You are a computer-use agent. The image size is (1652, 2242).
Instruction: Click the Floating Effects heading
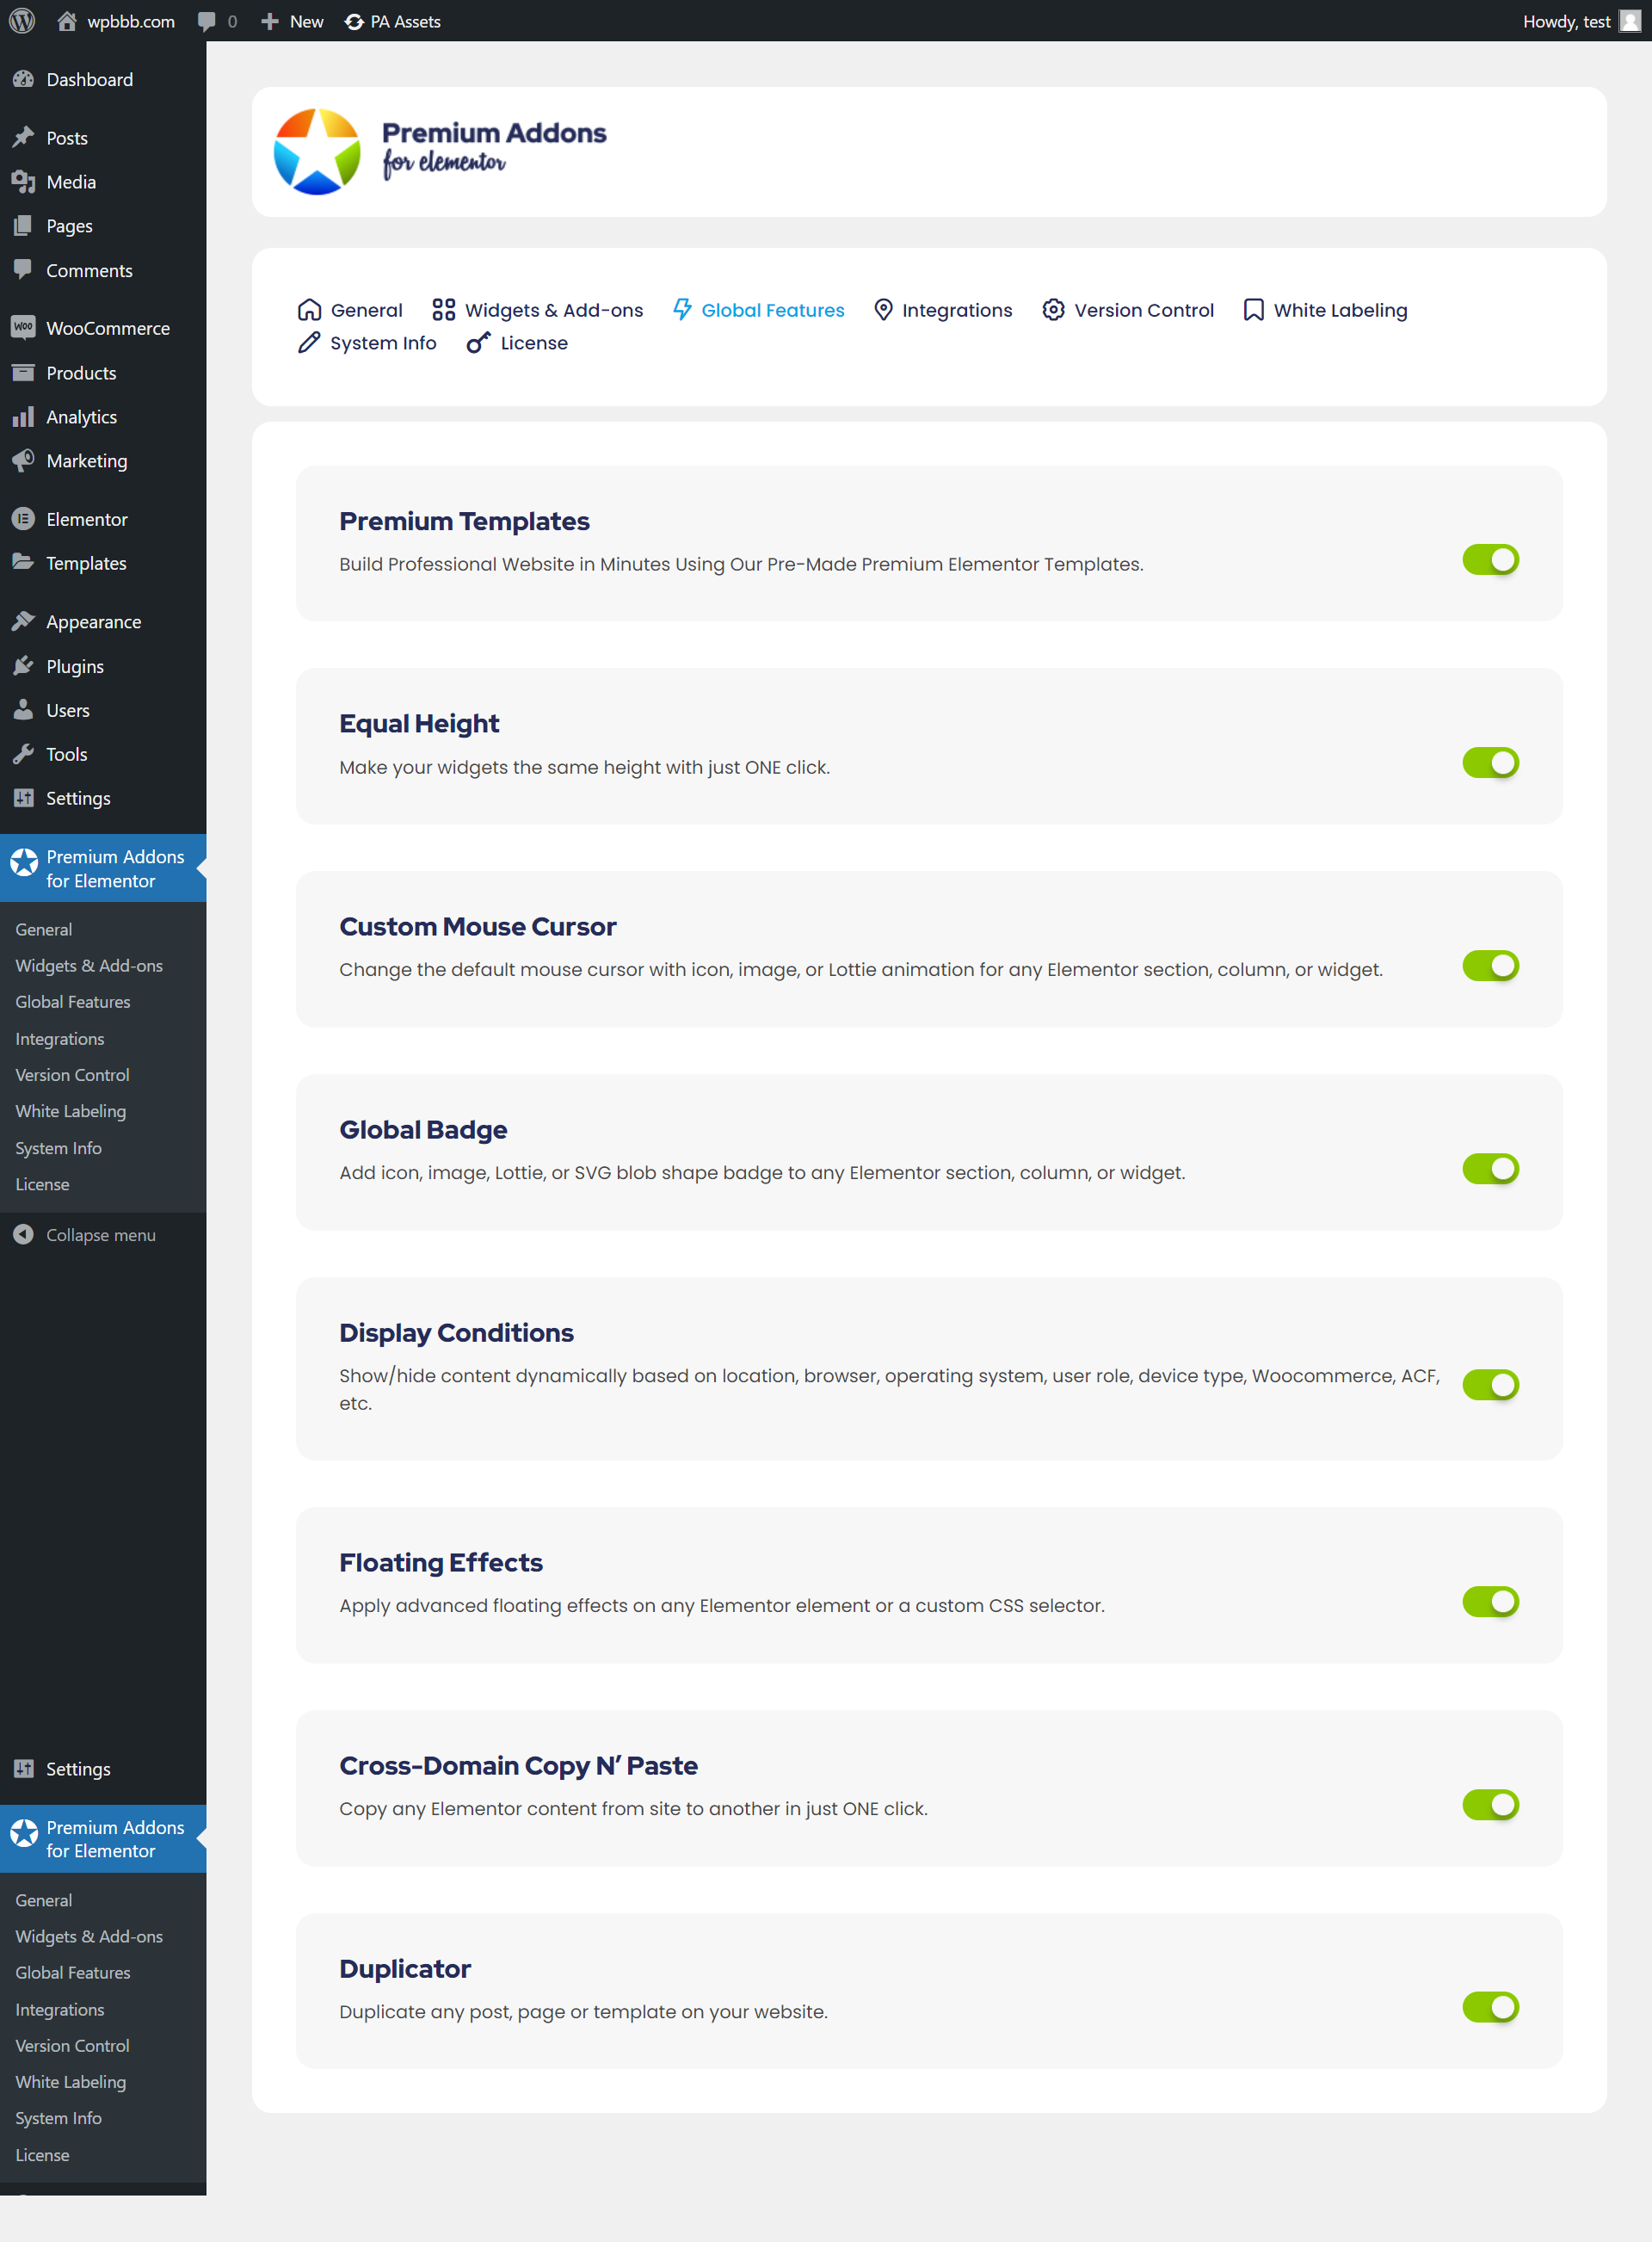point(441,1562)
